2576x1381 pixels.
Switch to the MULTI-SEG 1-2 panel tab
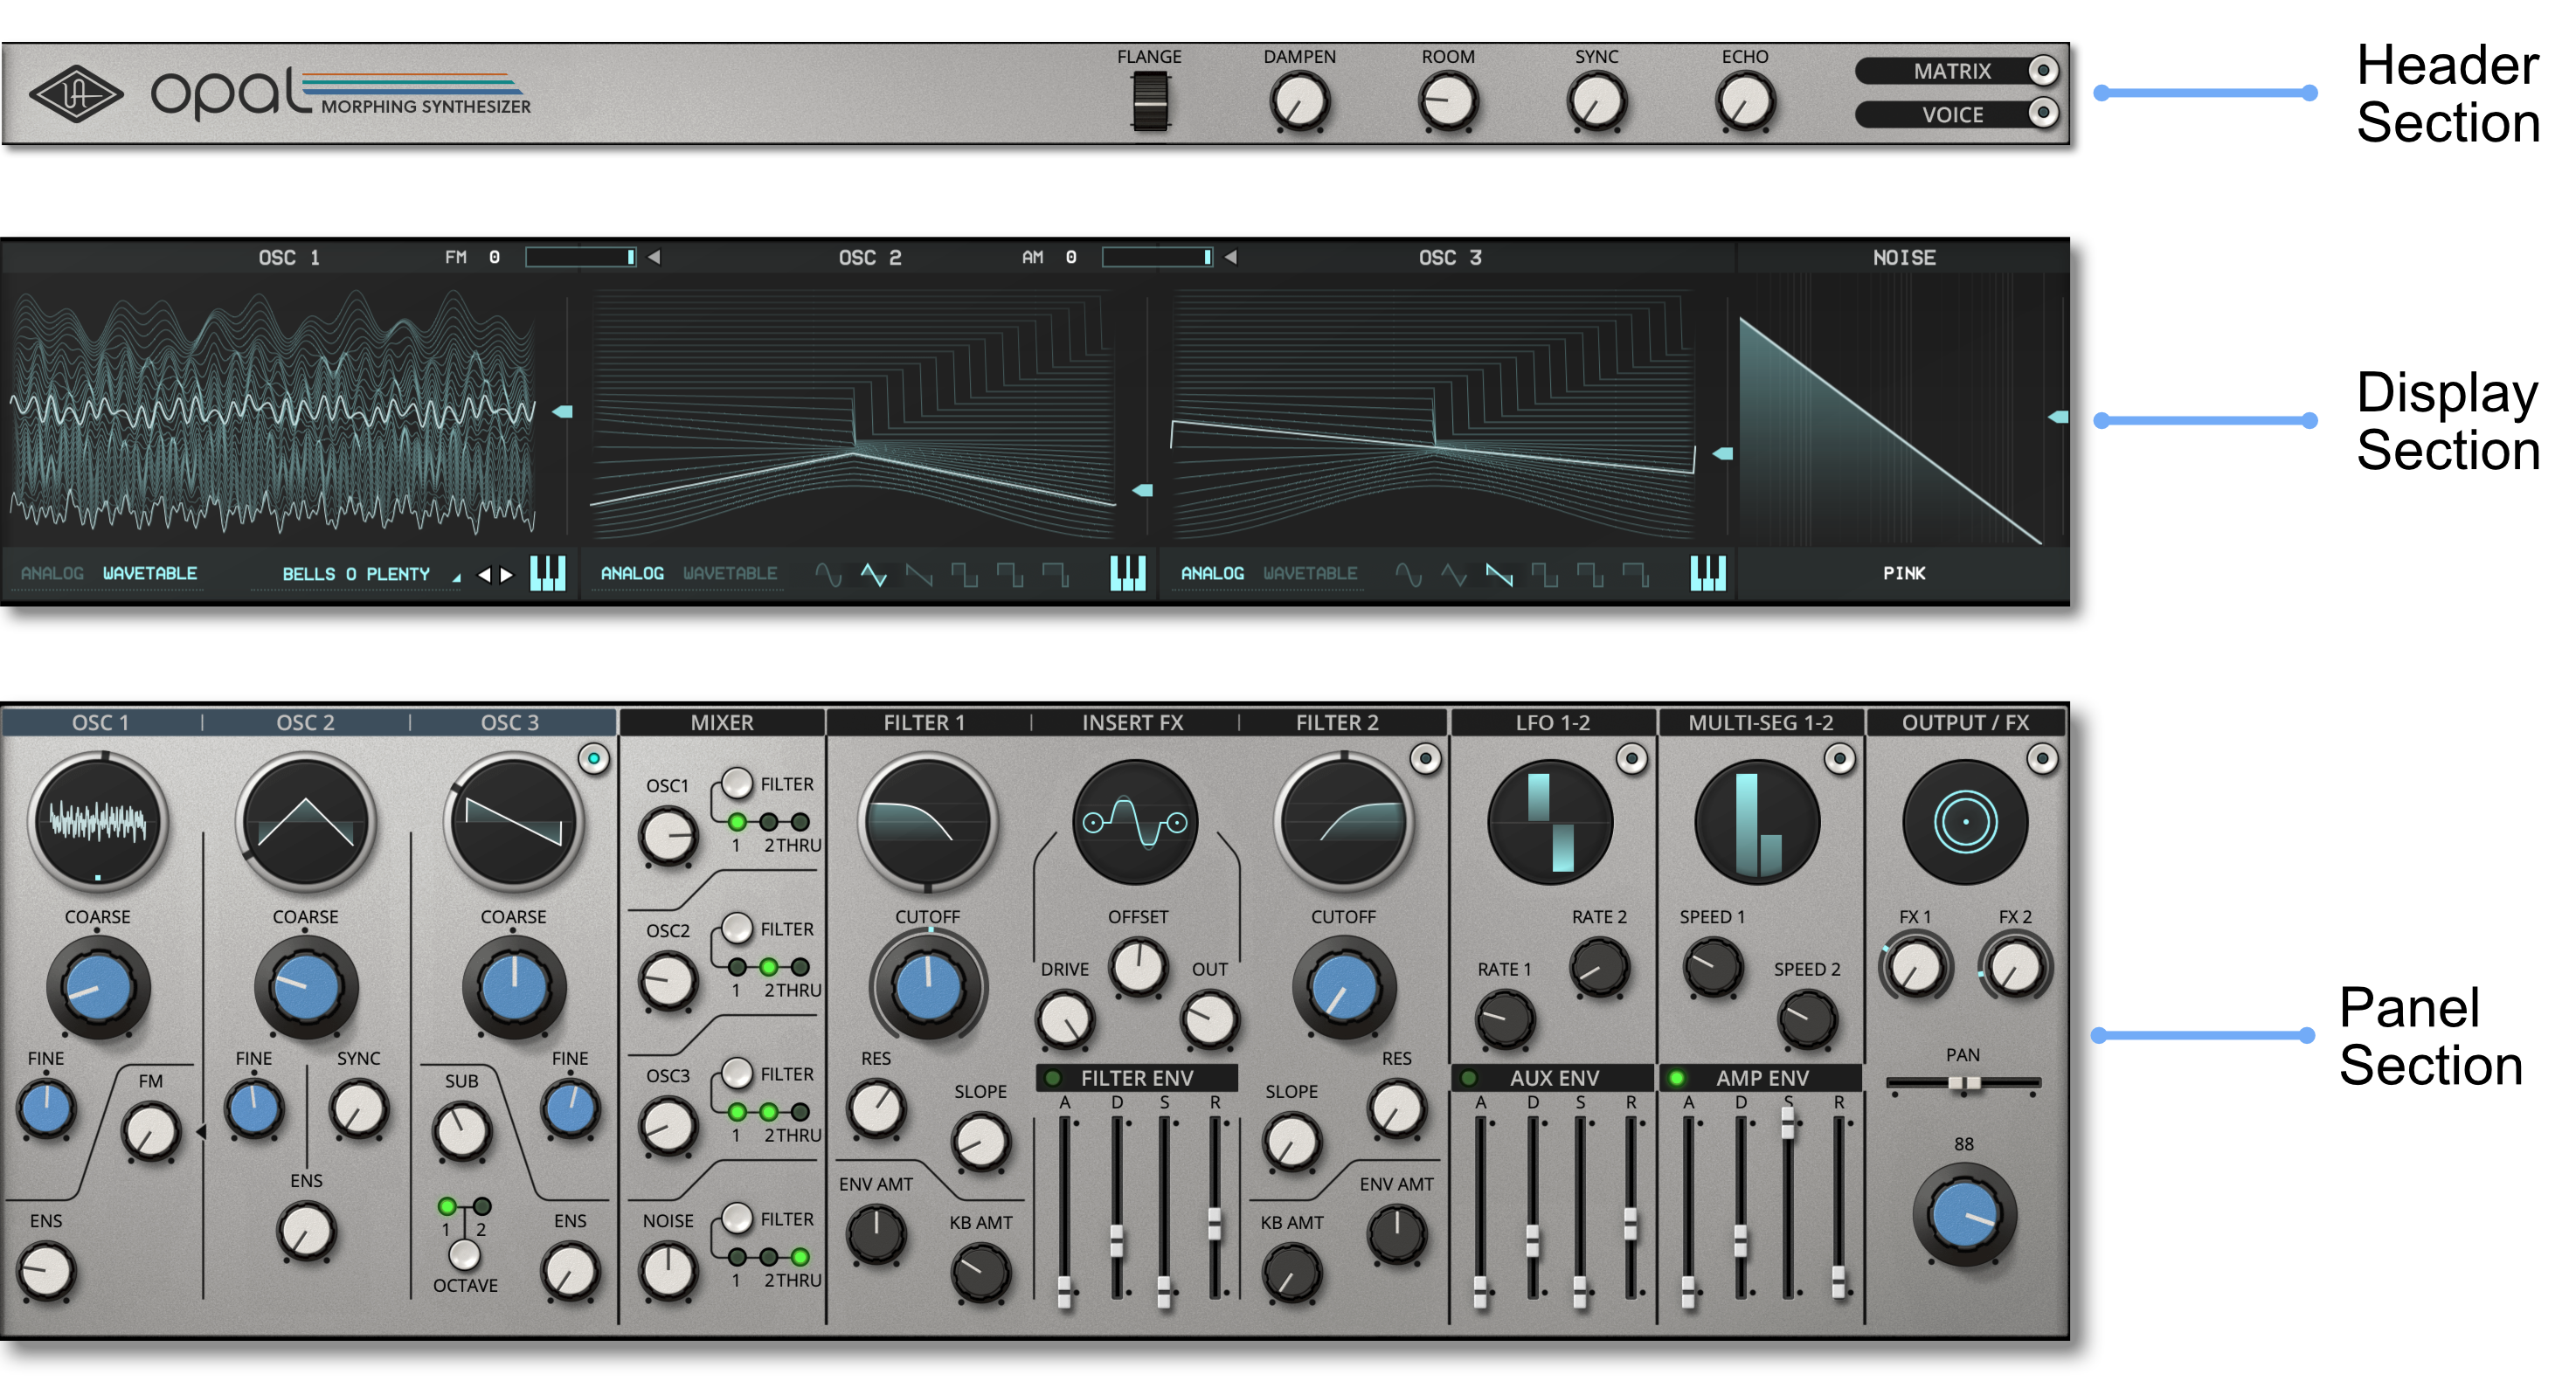1761,722
